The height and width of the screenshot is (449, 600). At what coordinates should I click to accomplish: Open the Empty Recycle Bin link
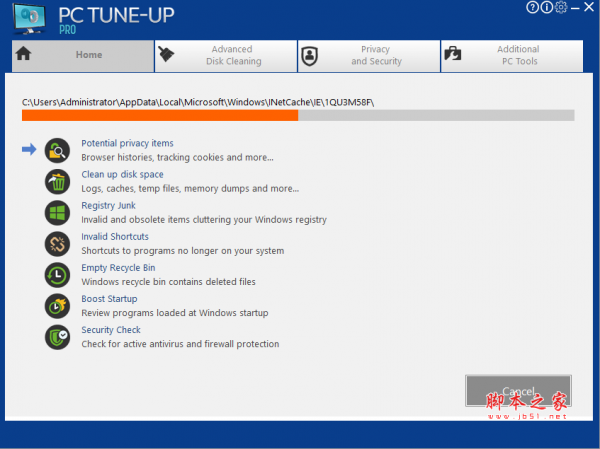click(x=118, y=268)
